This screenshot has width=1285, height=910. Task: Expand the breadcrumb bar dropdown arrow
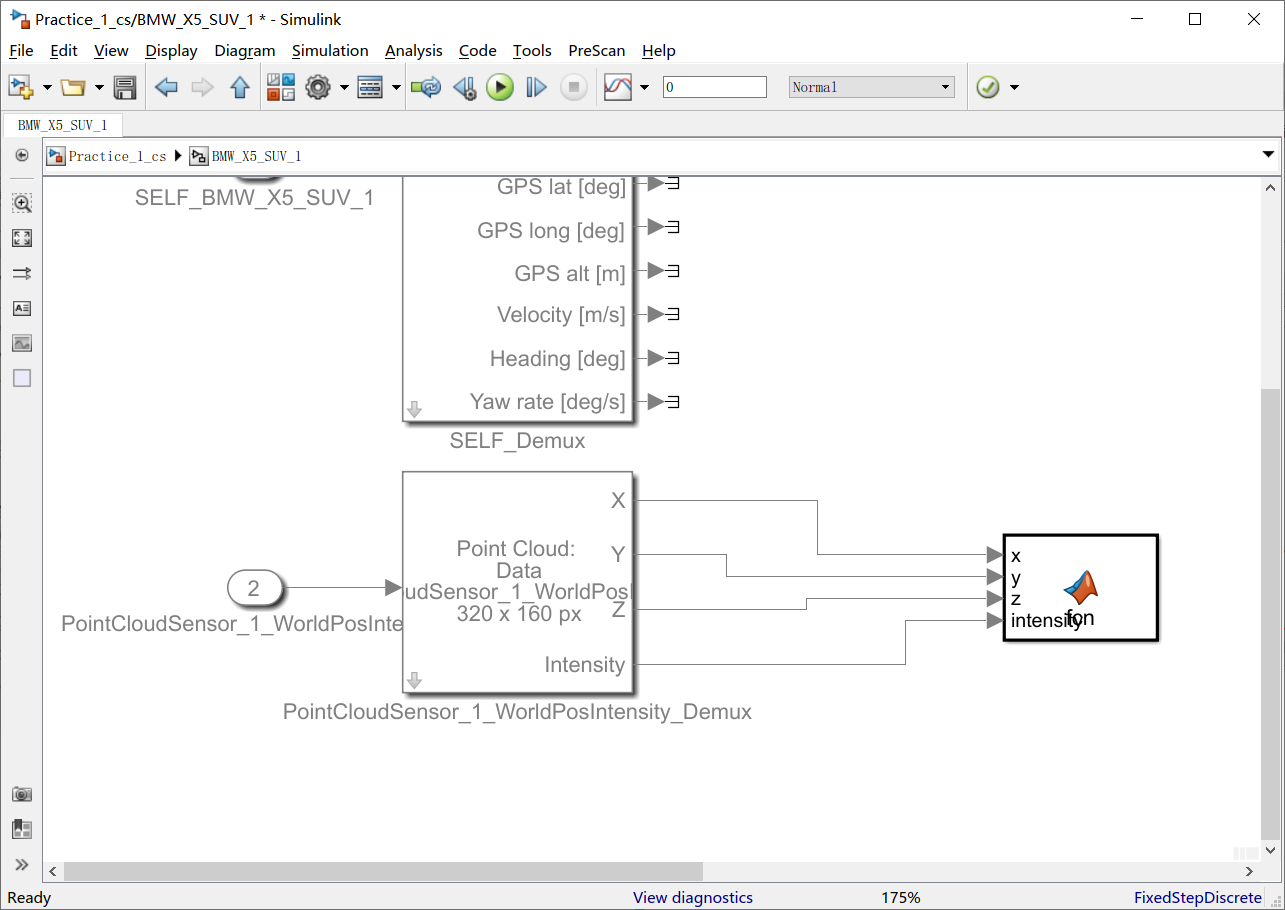click(1268, 155)
